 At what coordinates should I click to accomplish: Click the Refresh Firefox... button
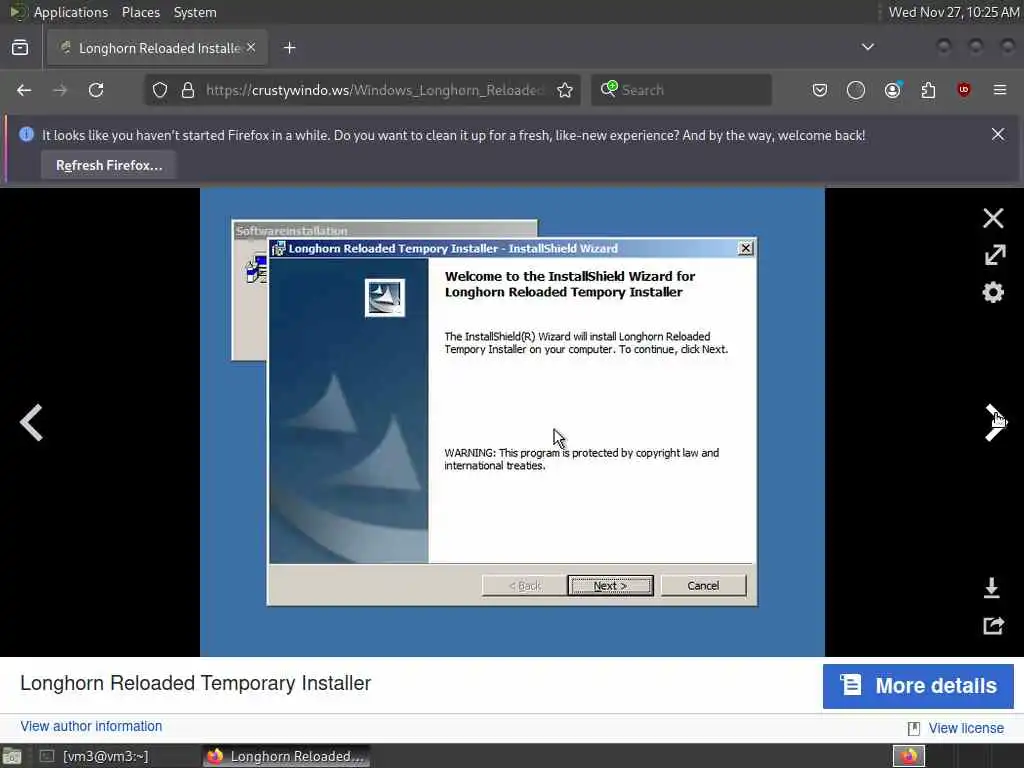[109, 165]
